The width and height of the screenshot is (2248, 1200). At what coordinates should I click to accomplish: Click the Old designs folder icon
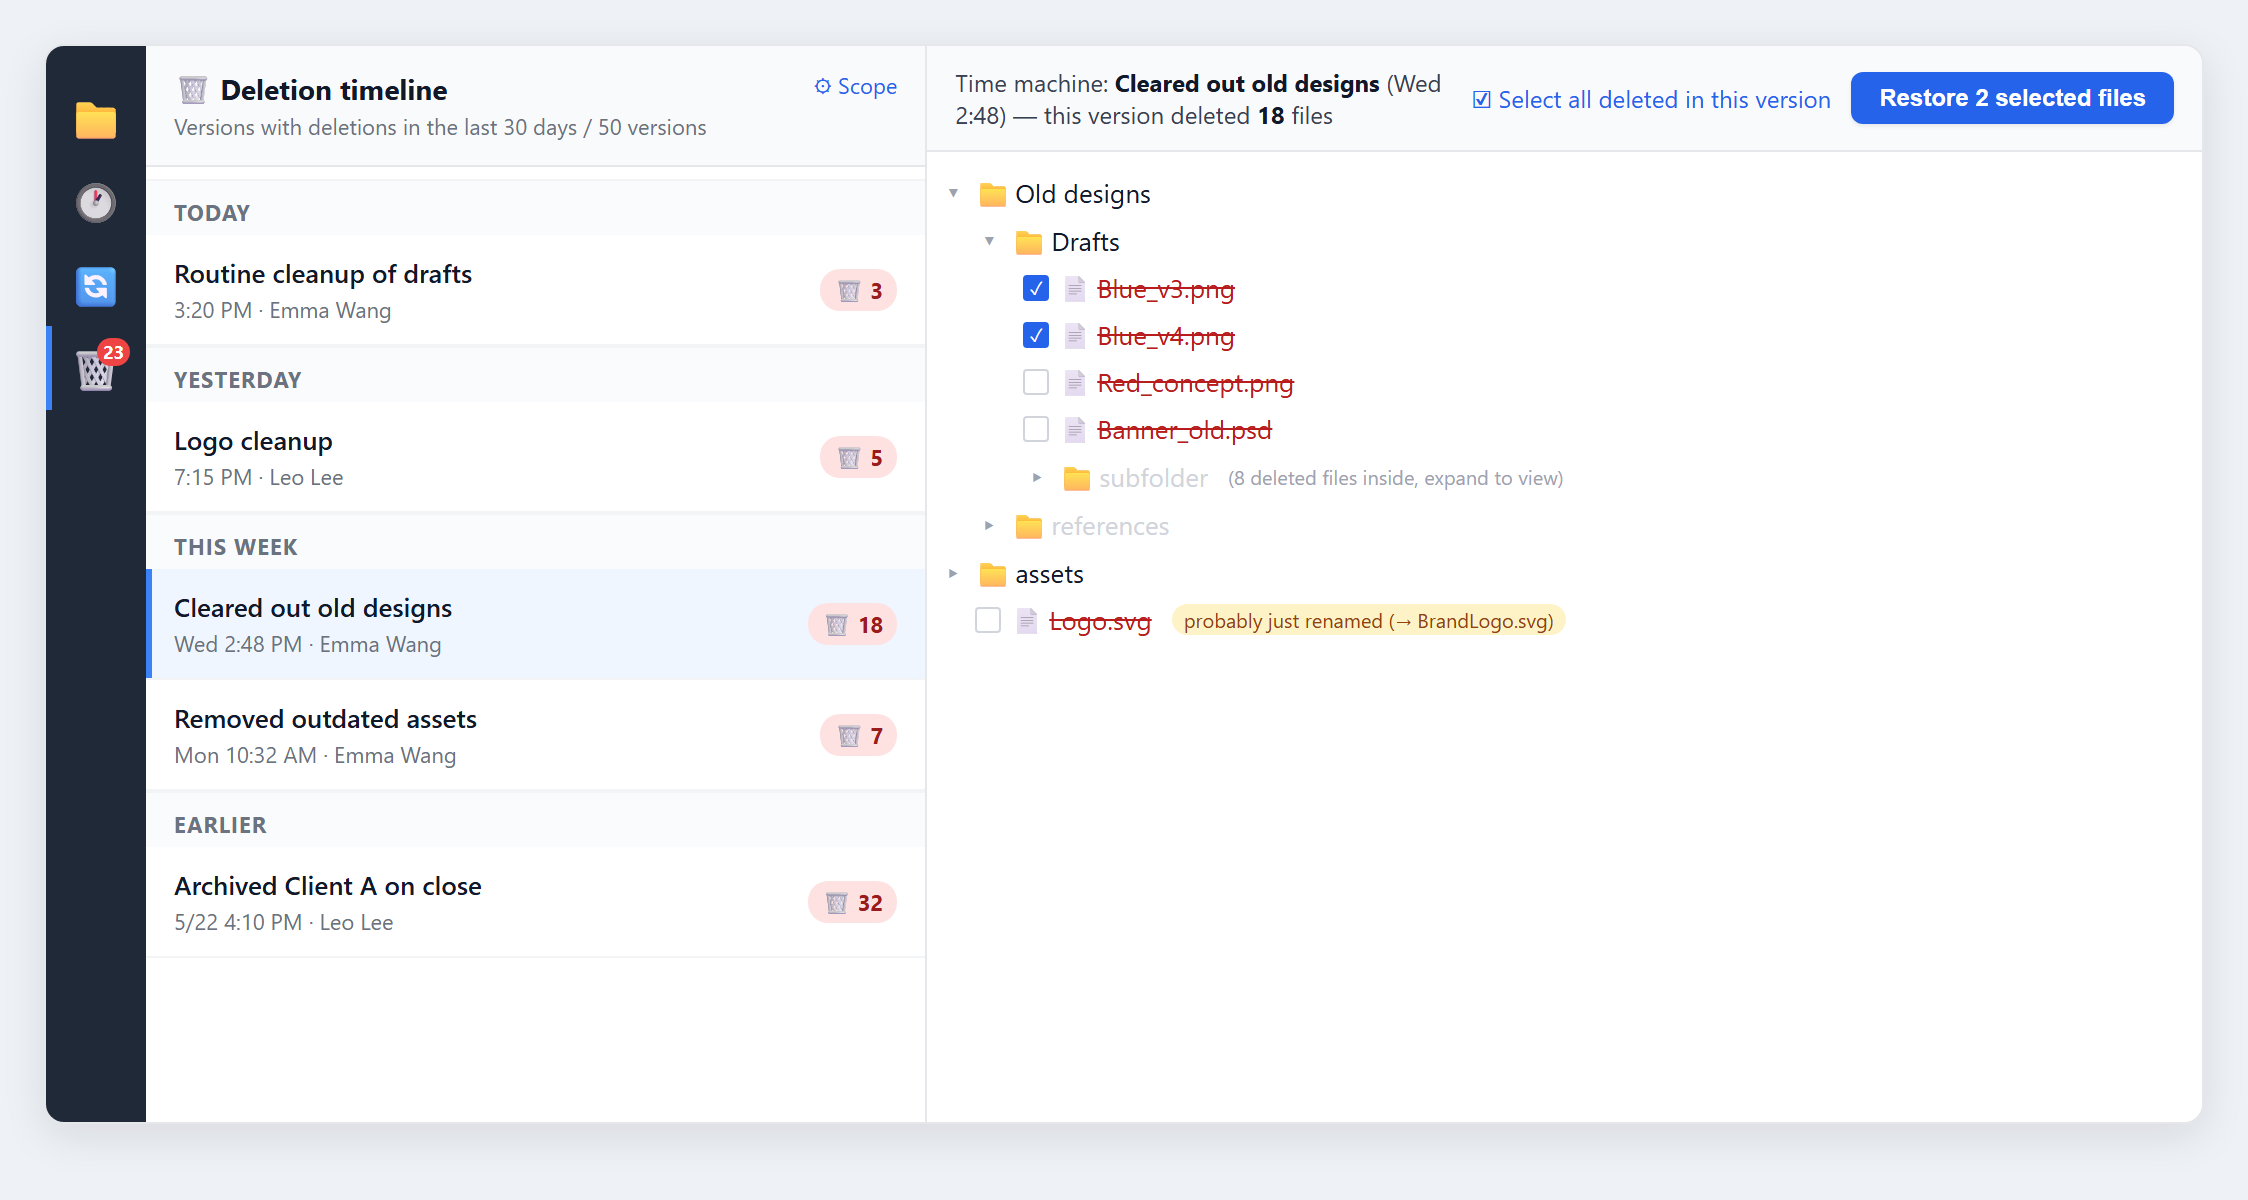pyautogui.click(x=992, y=194)
